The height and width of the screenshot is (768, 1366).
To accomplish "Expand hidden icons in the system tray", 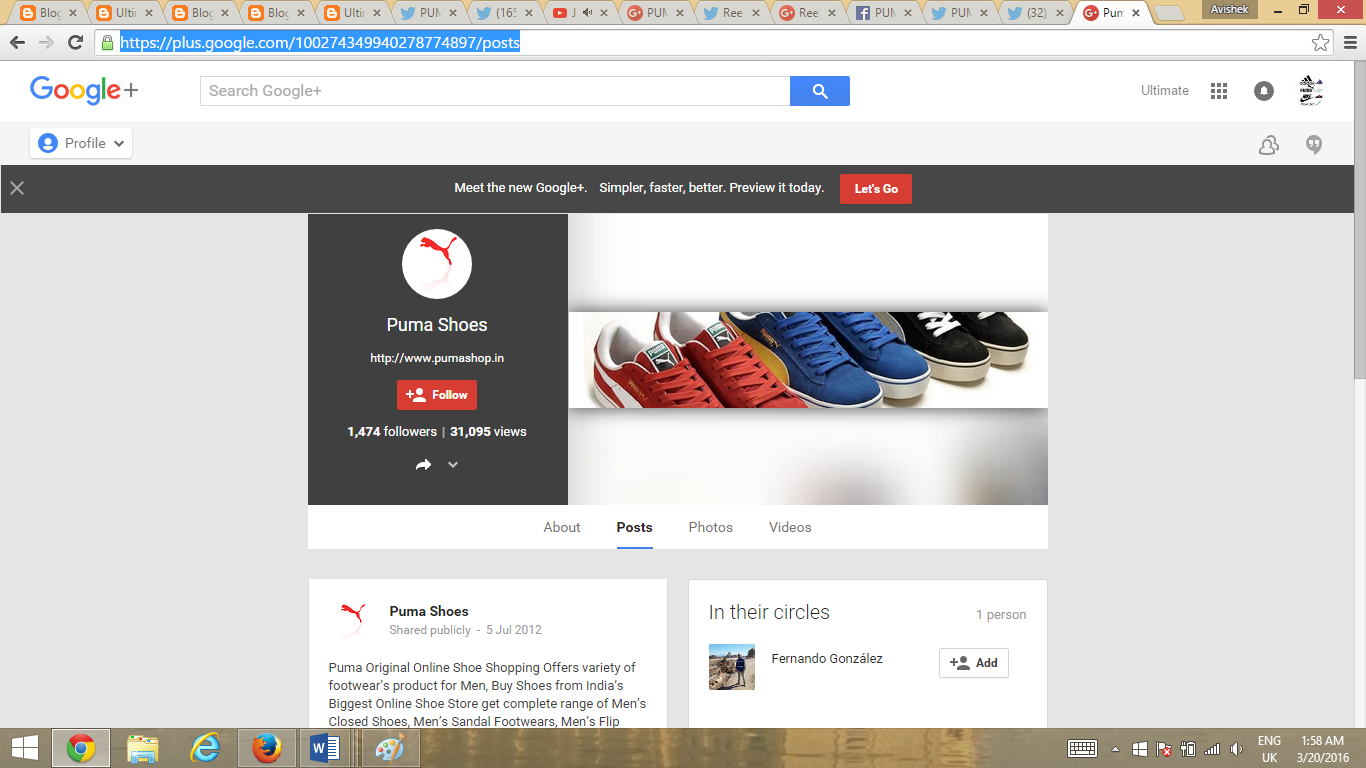I will click(1115, 747).
